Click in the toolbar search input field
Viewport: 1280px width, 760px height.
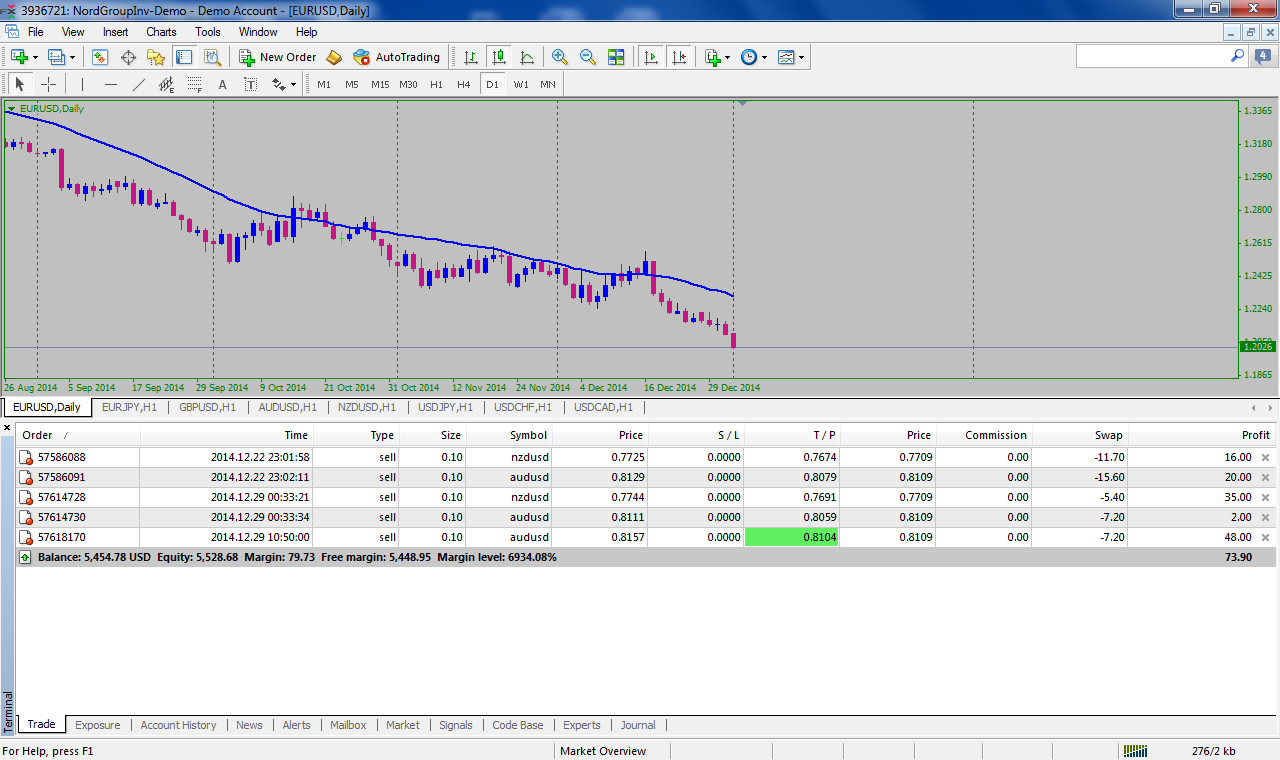(1152, 57)
